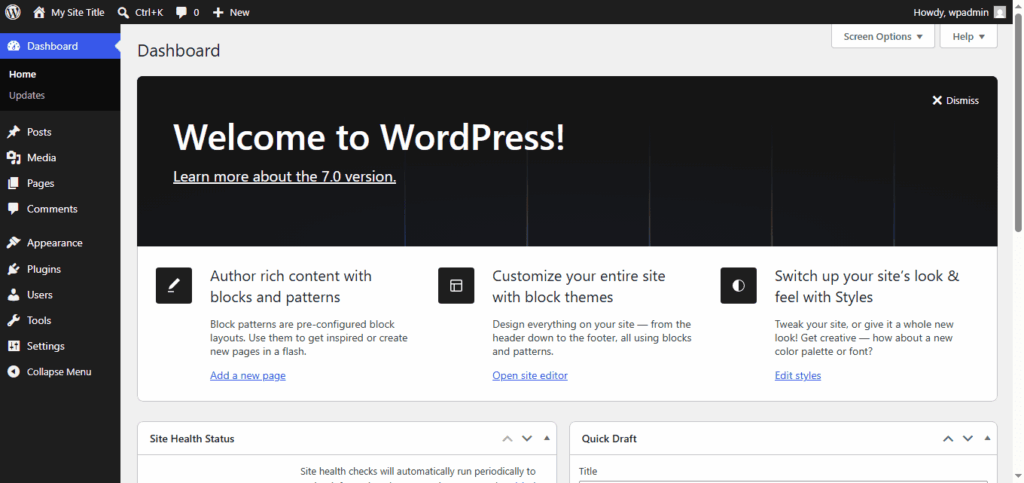
Task: Click the Dashboard gauge icon in sidebar
Action: 14,46
